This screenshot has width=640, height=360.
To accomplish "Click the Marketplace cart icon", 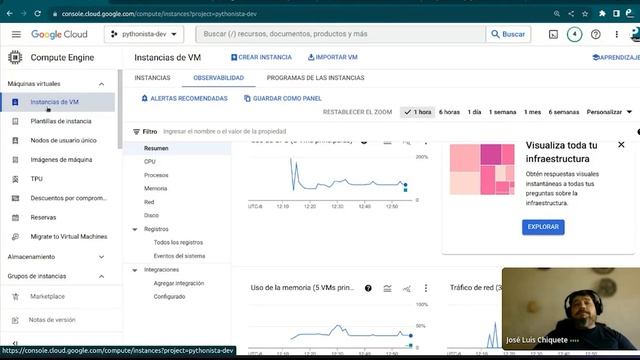I will coord(15,297).
